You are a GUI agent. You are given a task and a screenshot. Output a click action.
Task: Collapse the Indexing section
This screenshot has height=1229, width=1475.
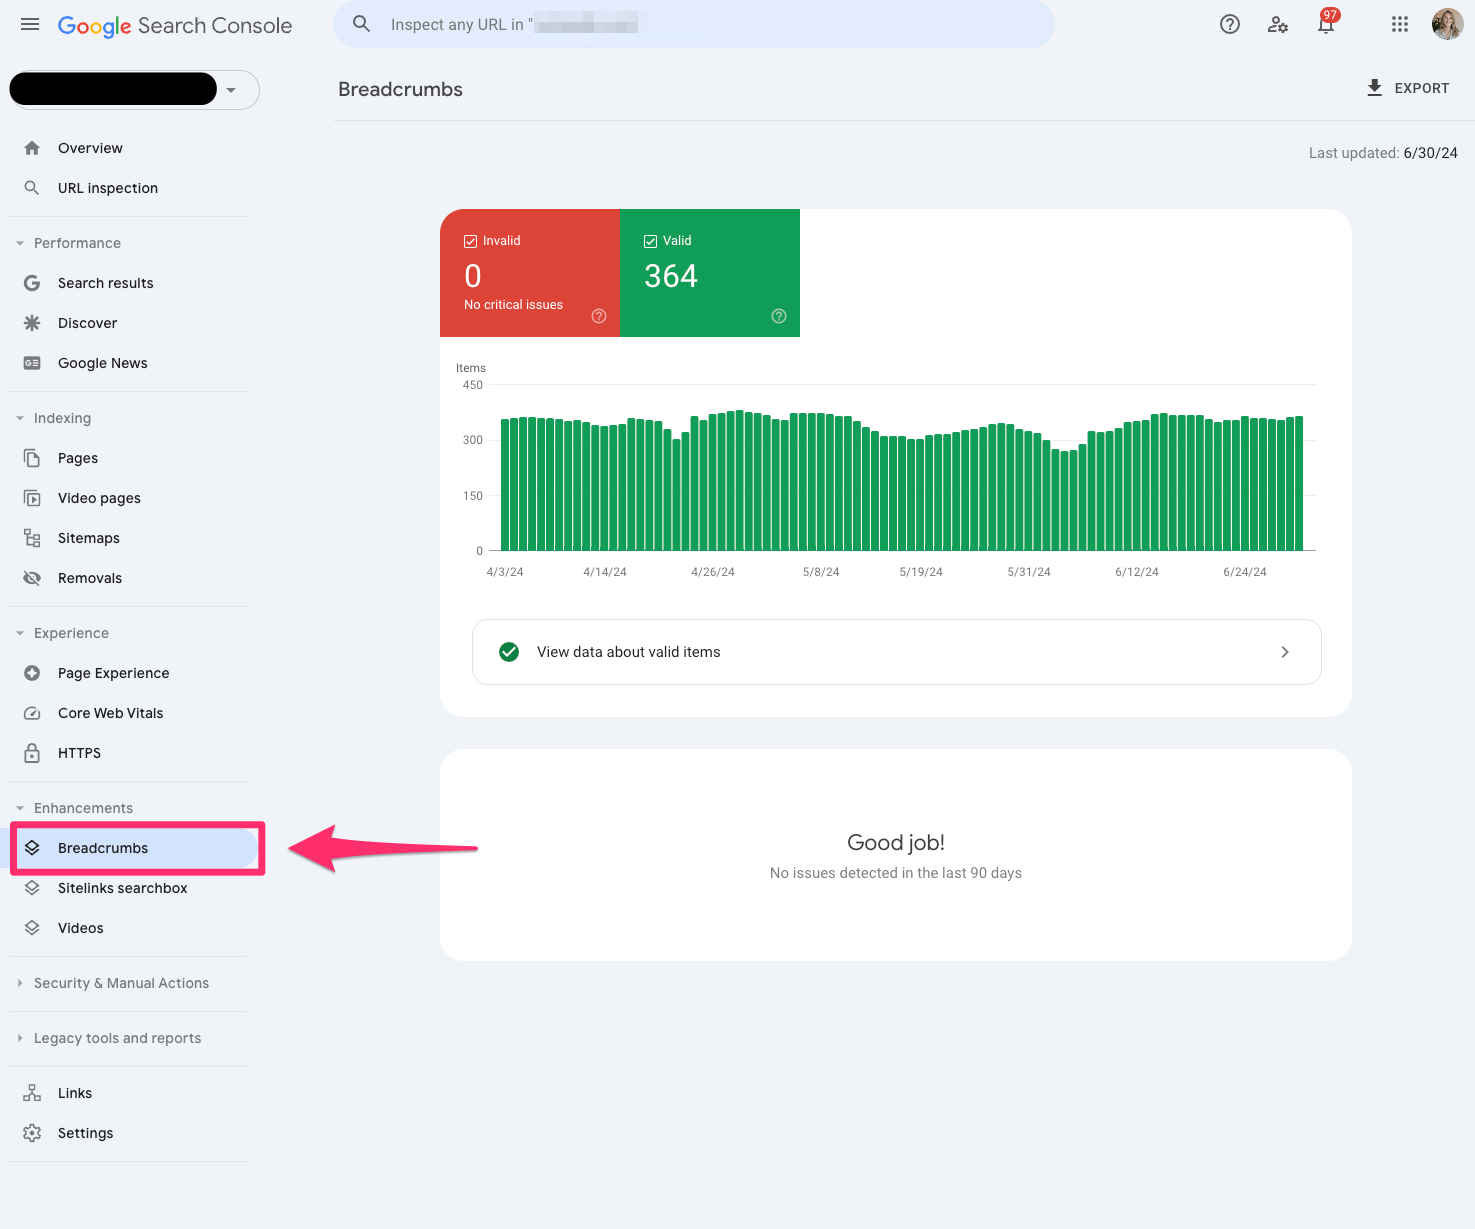click(20, 418)
